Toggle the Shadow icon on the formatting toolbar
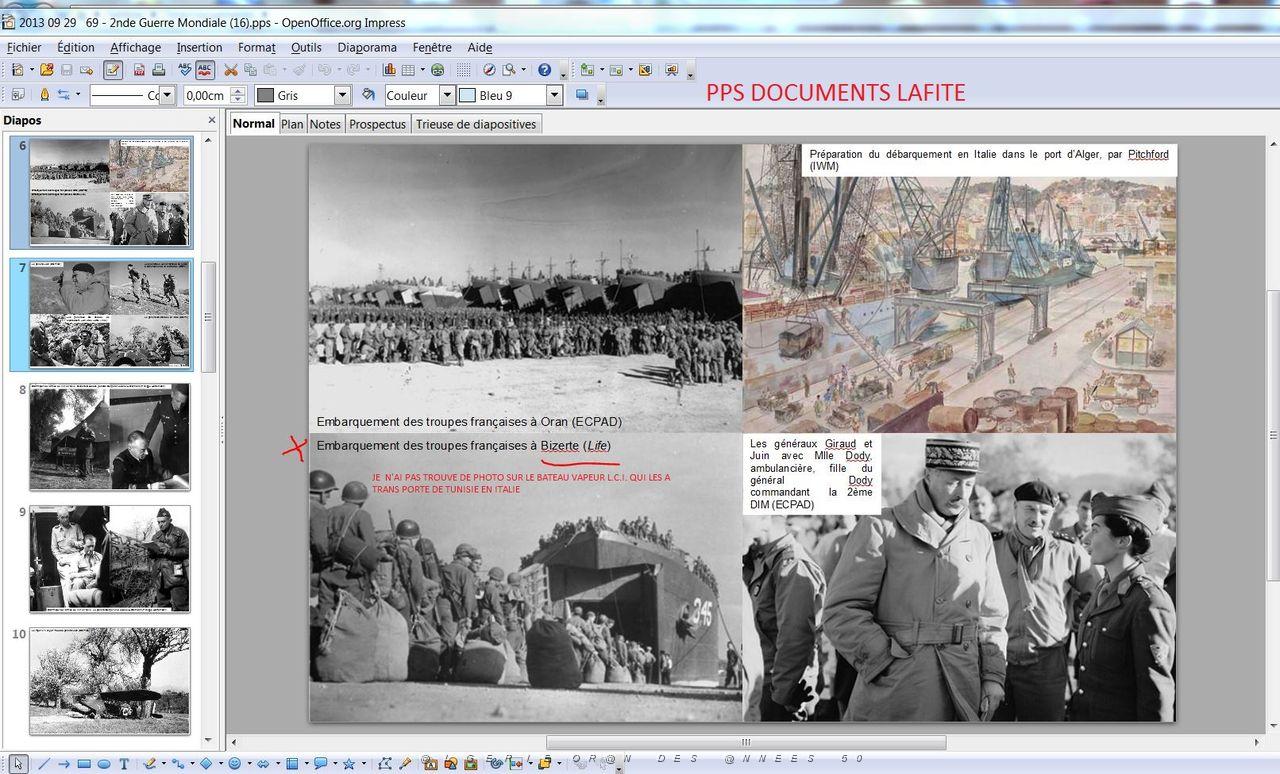 pyautogui.click(x=582, y=95)
